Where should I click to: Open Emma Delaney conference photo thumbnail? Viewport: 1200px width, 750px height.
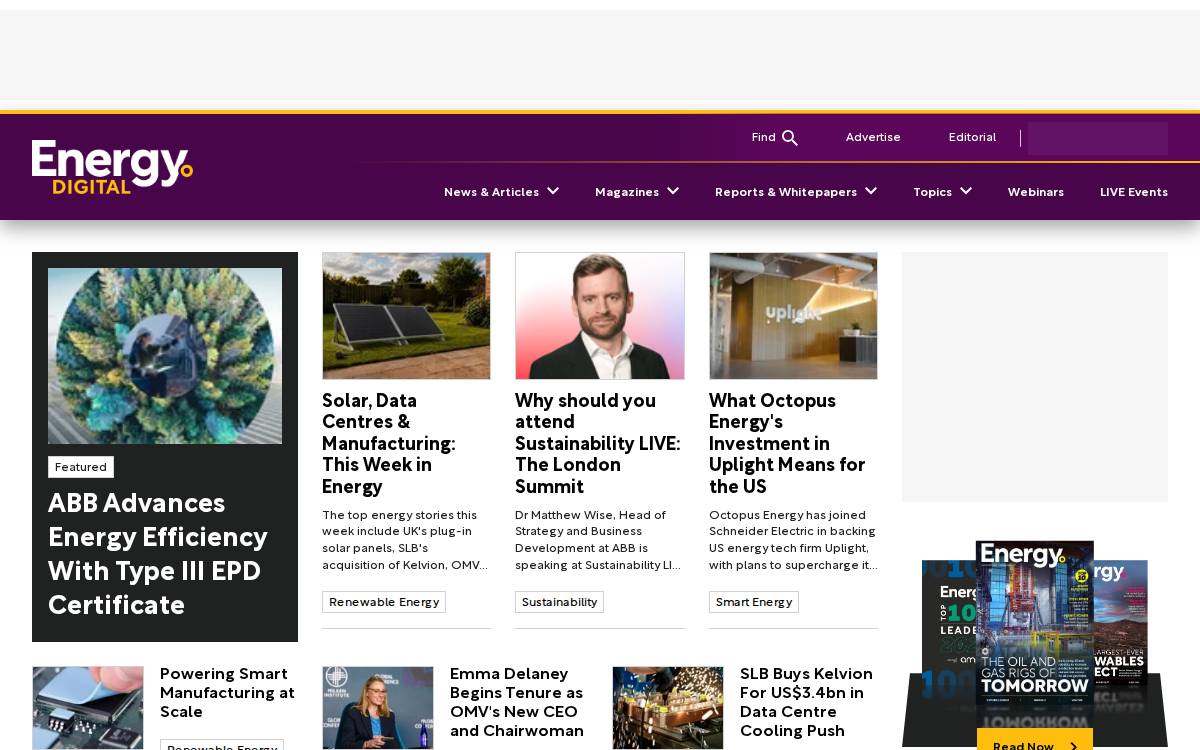(x=378, y=708)
